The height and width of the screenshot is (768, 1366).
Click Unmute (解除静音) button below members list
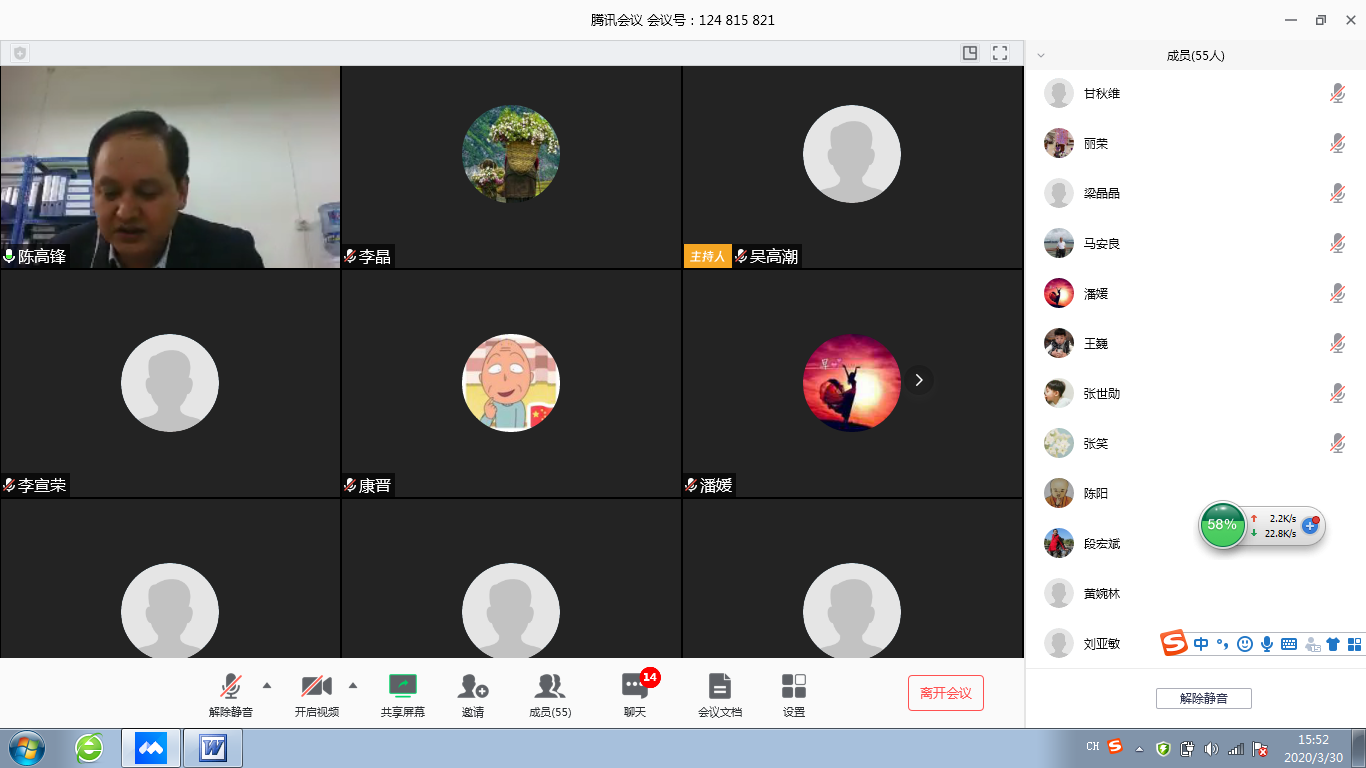(x=1203, y=699)
